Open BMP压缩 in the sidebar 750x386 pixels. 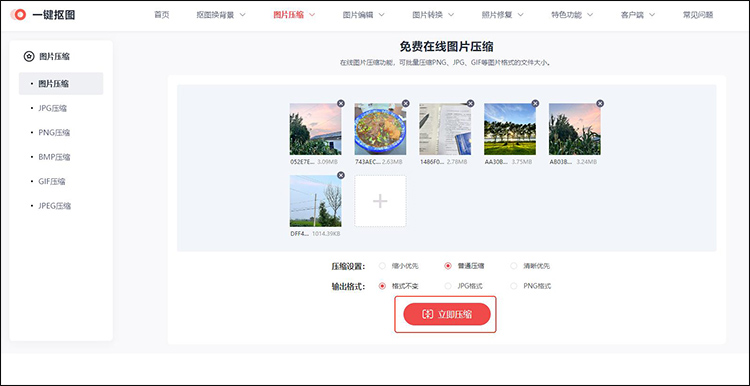click(54, 157)
